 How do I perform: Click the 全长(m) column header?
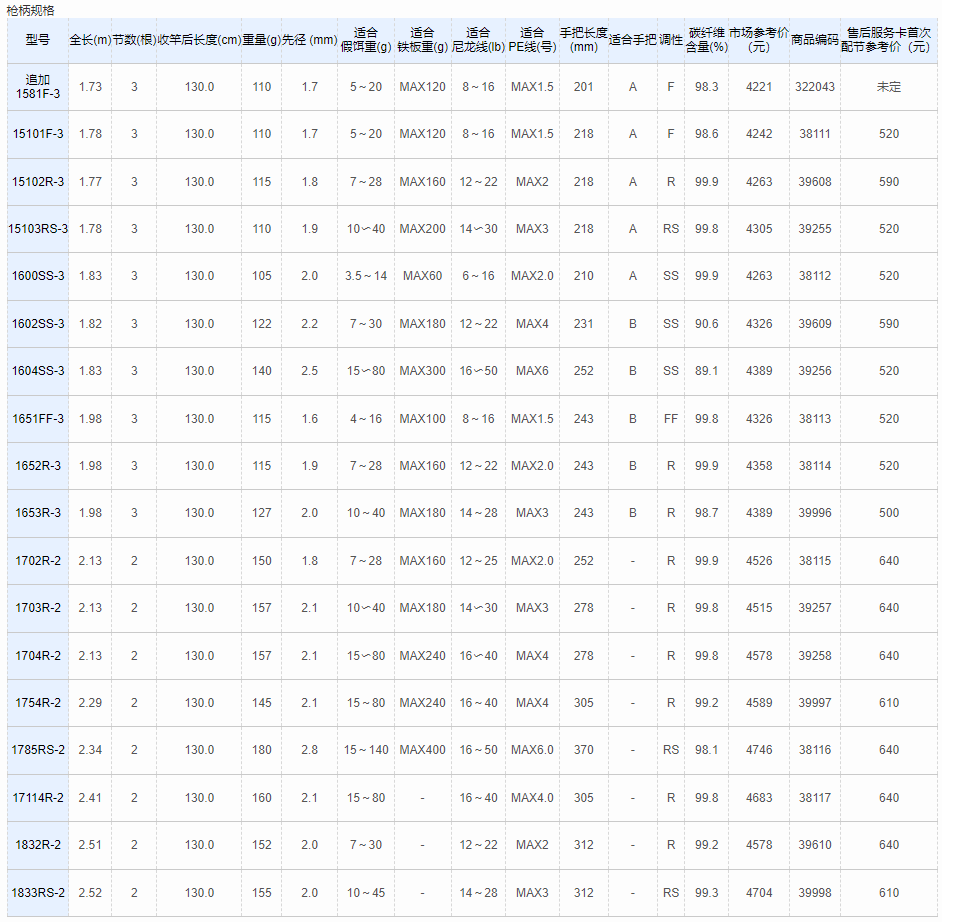pos(90,40)
